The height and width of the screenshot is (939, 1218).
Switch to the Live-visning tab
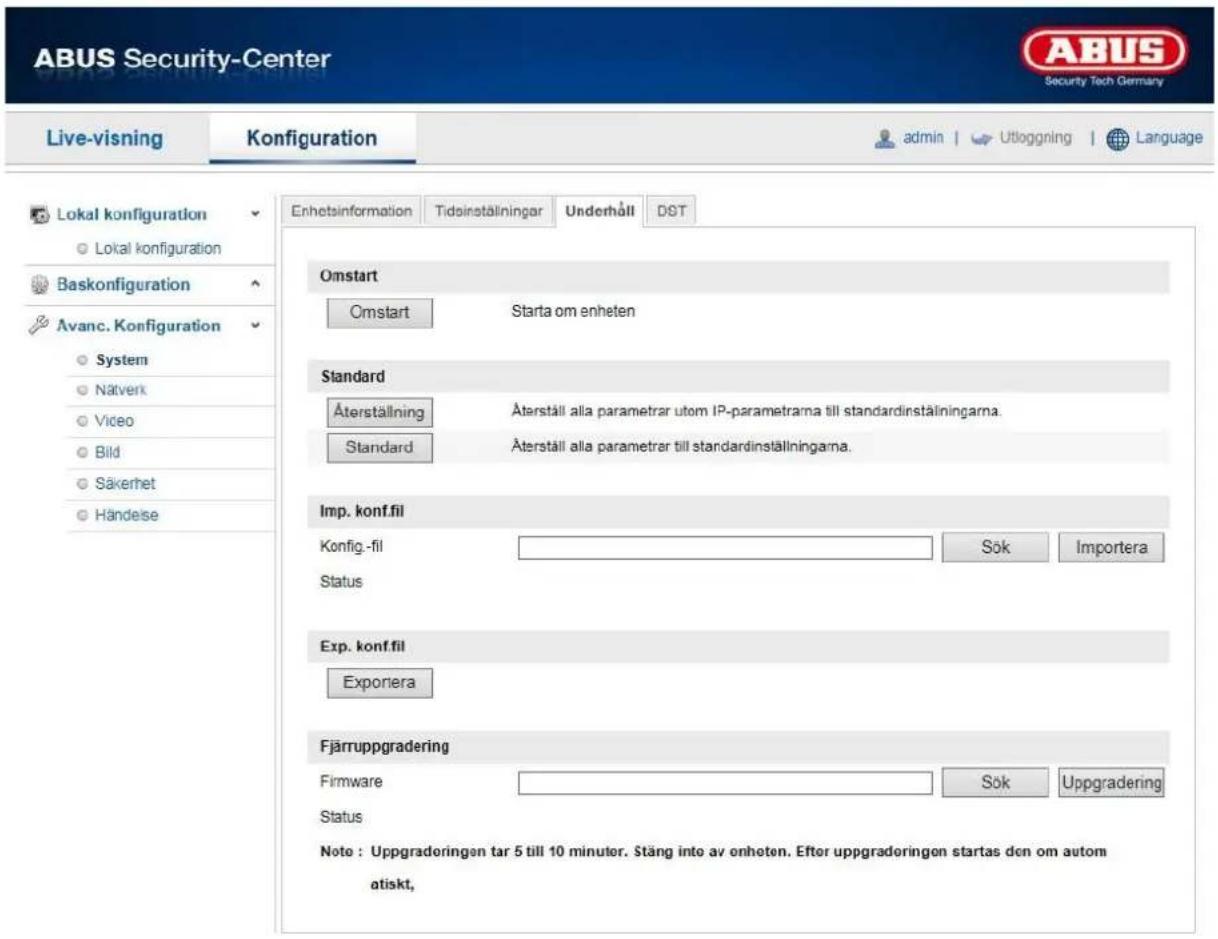point(105,138)
